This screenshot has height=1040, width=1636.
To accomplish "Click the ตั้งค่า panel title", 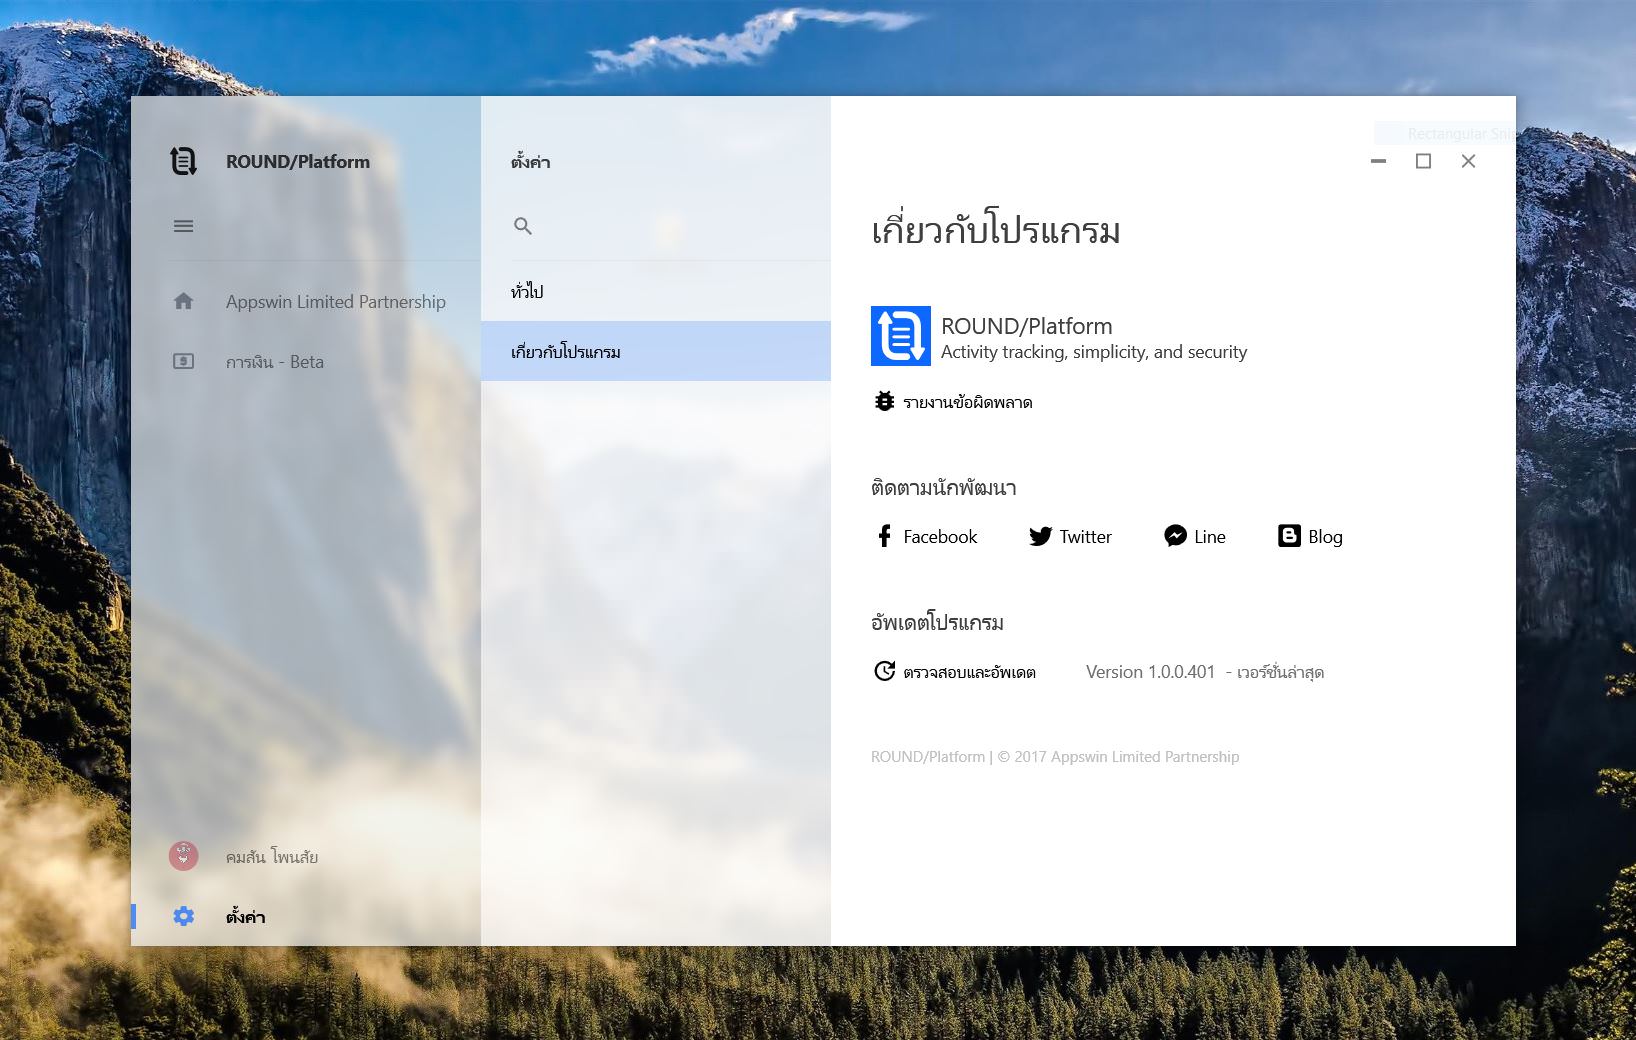I will point(531,161).
